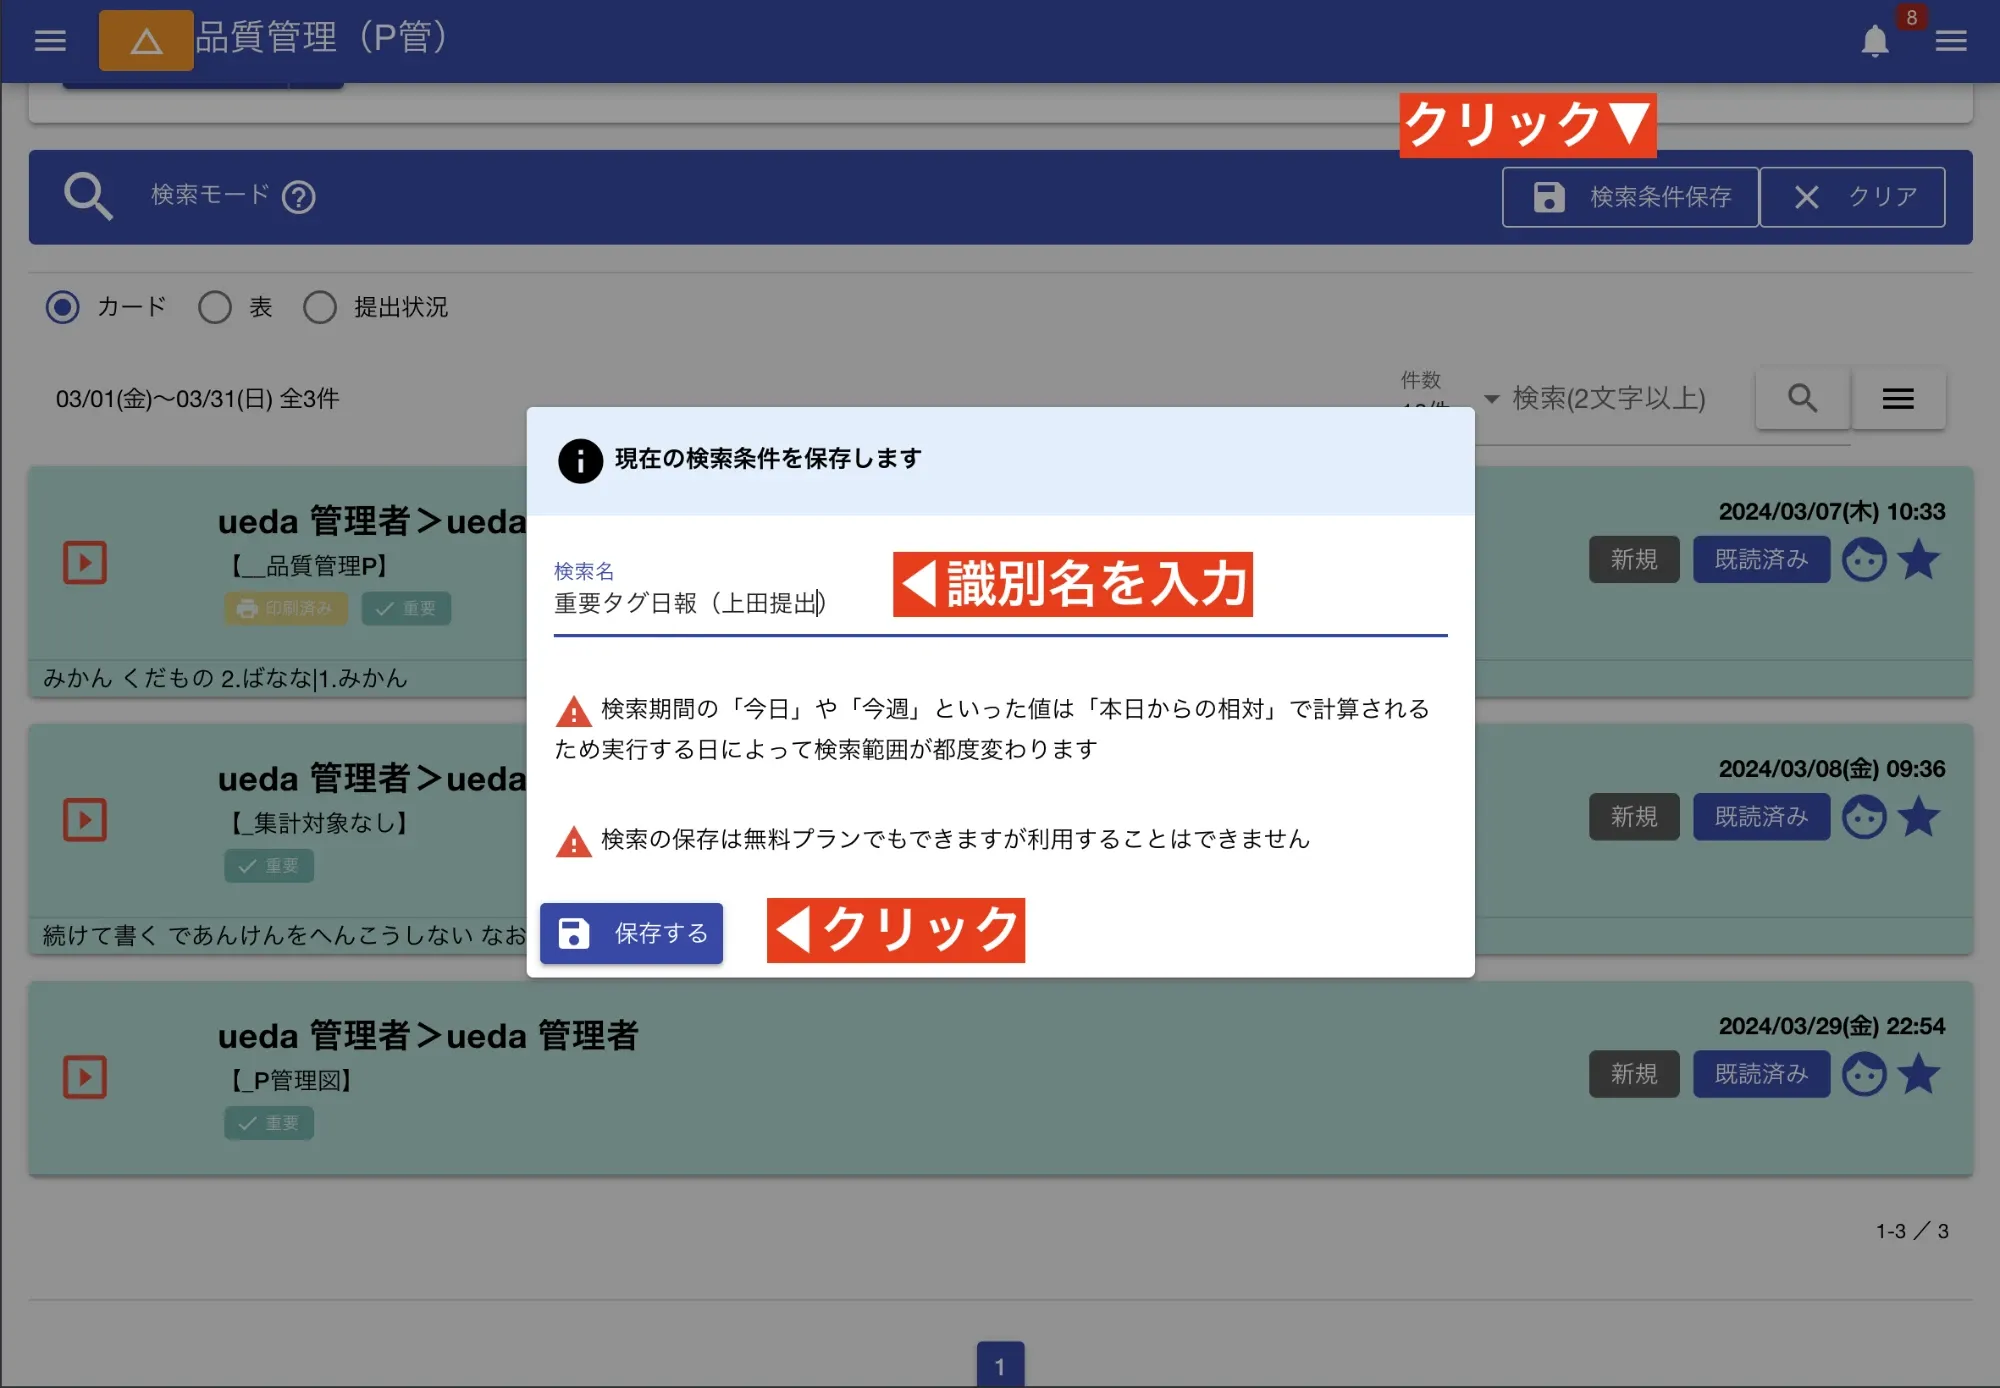The height and width of the screenshot is (1388, 2000).
Task: Click the sort/list icon beside the search box
Action: pos(1898,398)
